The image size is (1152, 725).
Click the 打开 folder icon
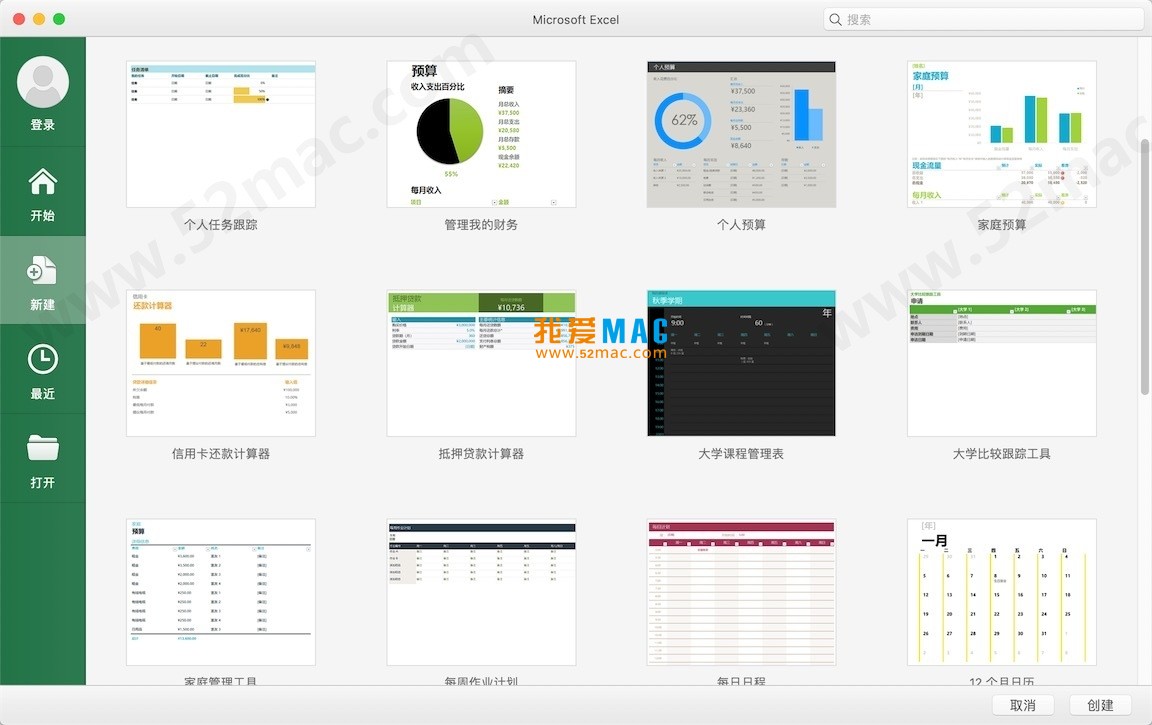tap(43, 448)
